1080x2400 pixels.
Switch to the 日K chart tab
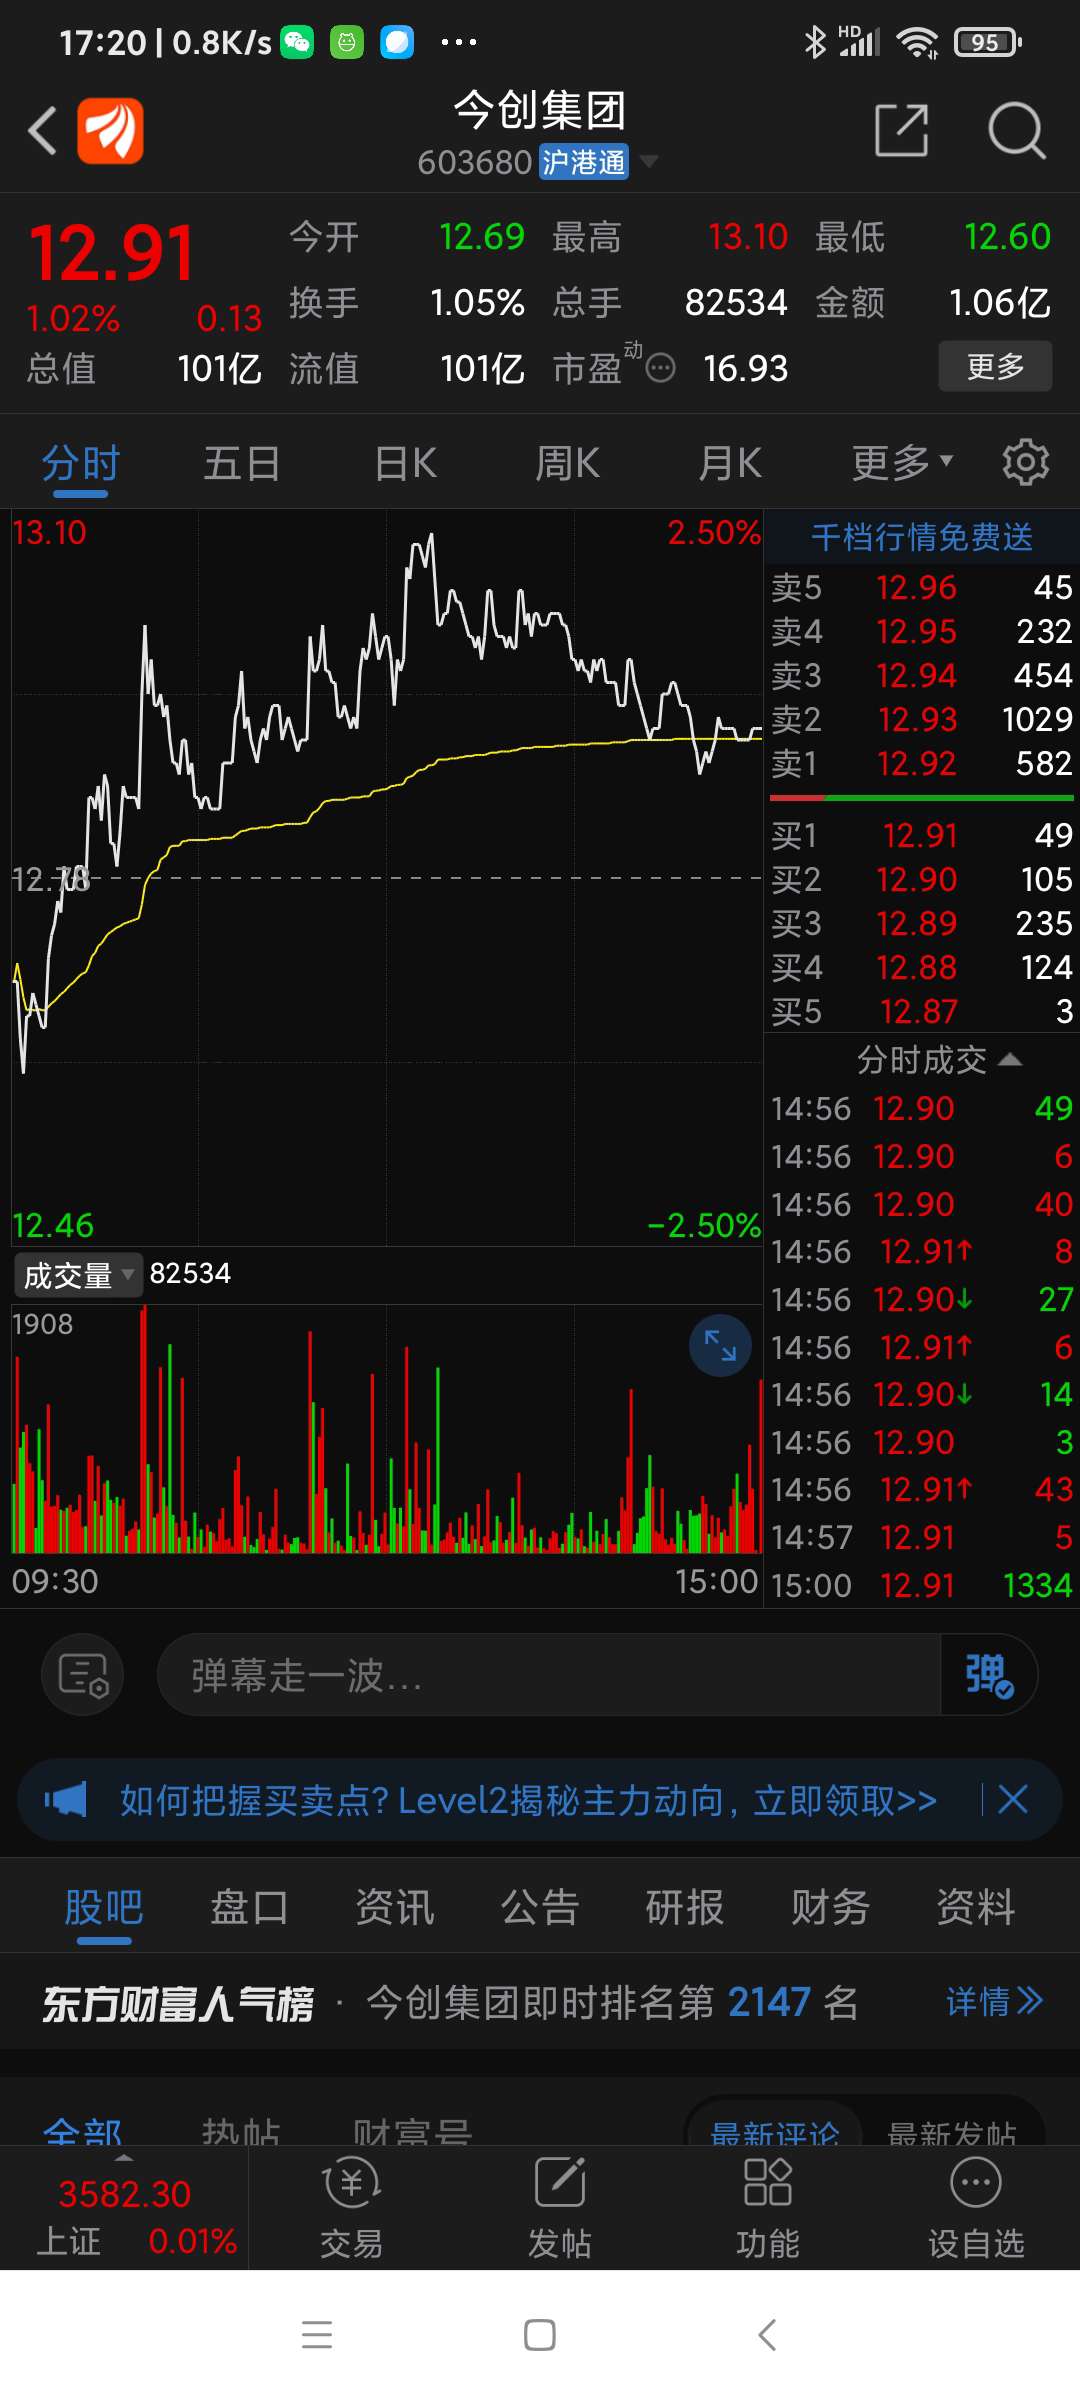pyautogui.click(x=406, y=464)
